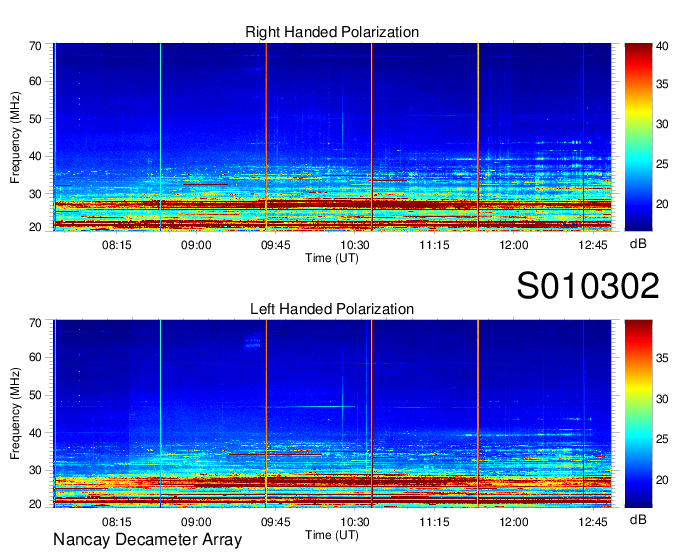Click the left-handed plot's color bar

(638, 414)
